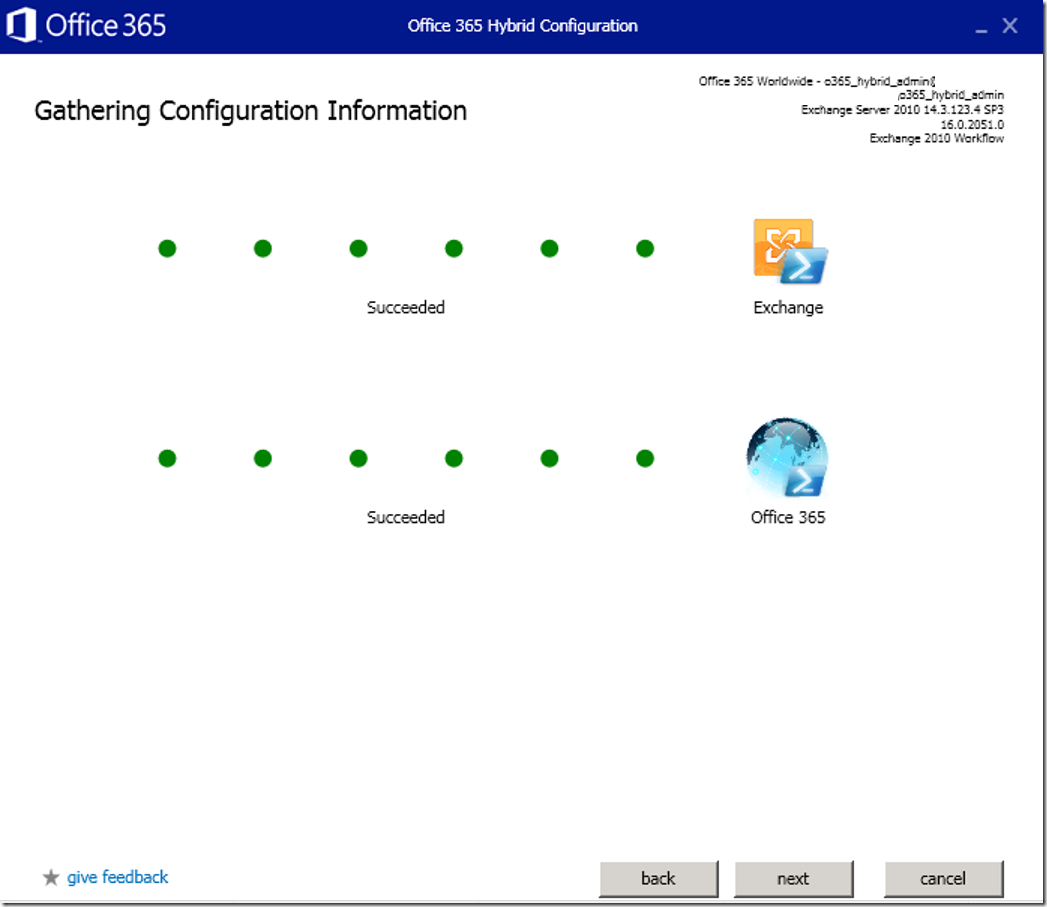Close the Hybrid Configuration window
Screen dimensions: 1047x907
pyautogui.click(x=1010, y=25)
